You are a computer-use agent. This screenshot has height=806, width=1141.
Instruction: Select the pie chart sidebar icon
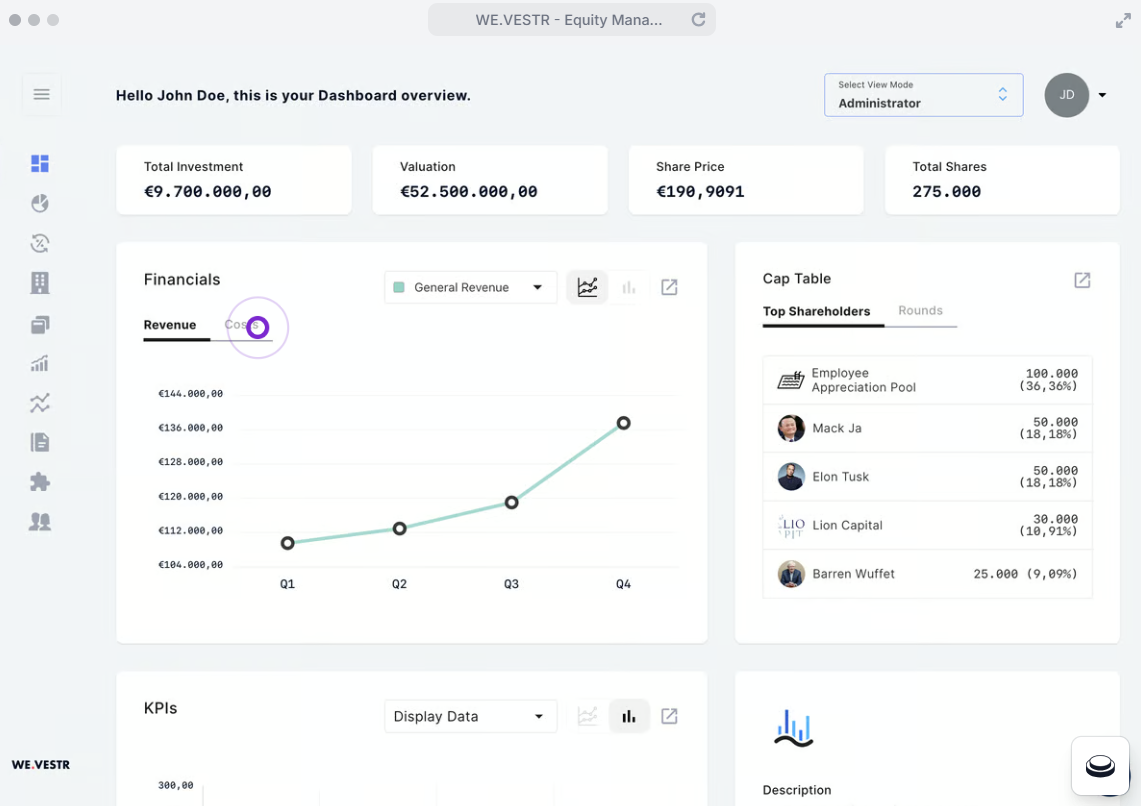pyautogui.click(x=39, y=203)
